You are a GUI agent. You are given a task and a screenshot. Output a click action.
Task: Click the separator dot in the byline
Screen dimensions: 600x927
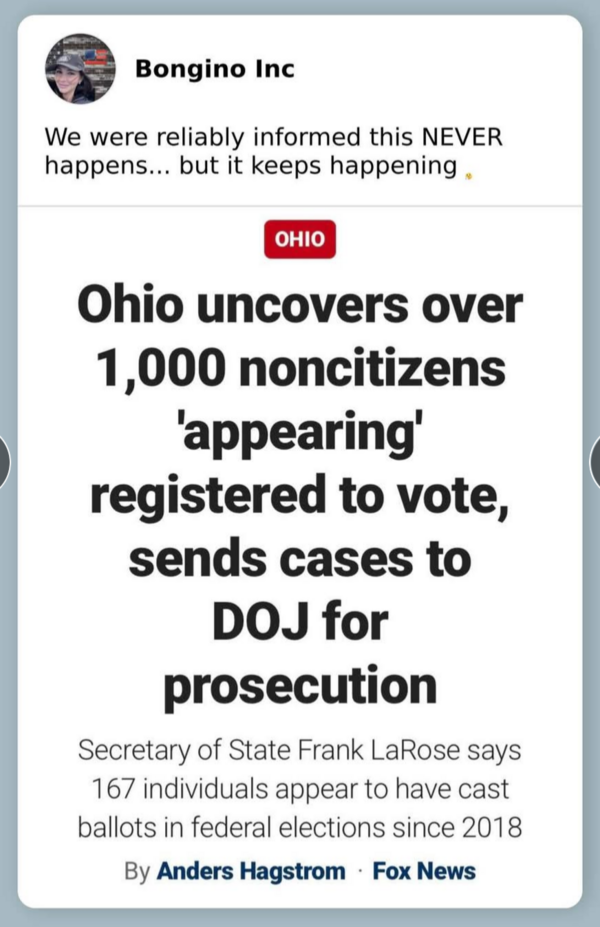(360, 870)
